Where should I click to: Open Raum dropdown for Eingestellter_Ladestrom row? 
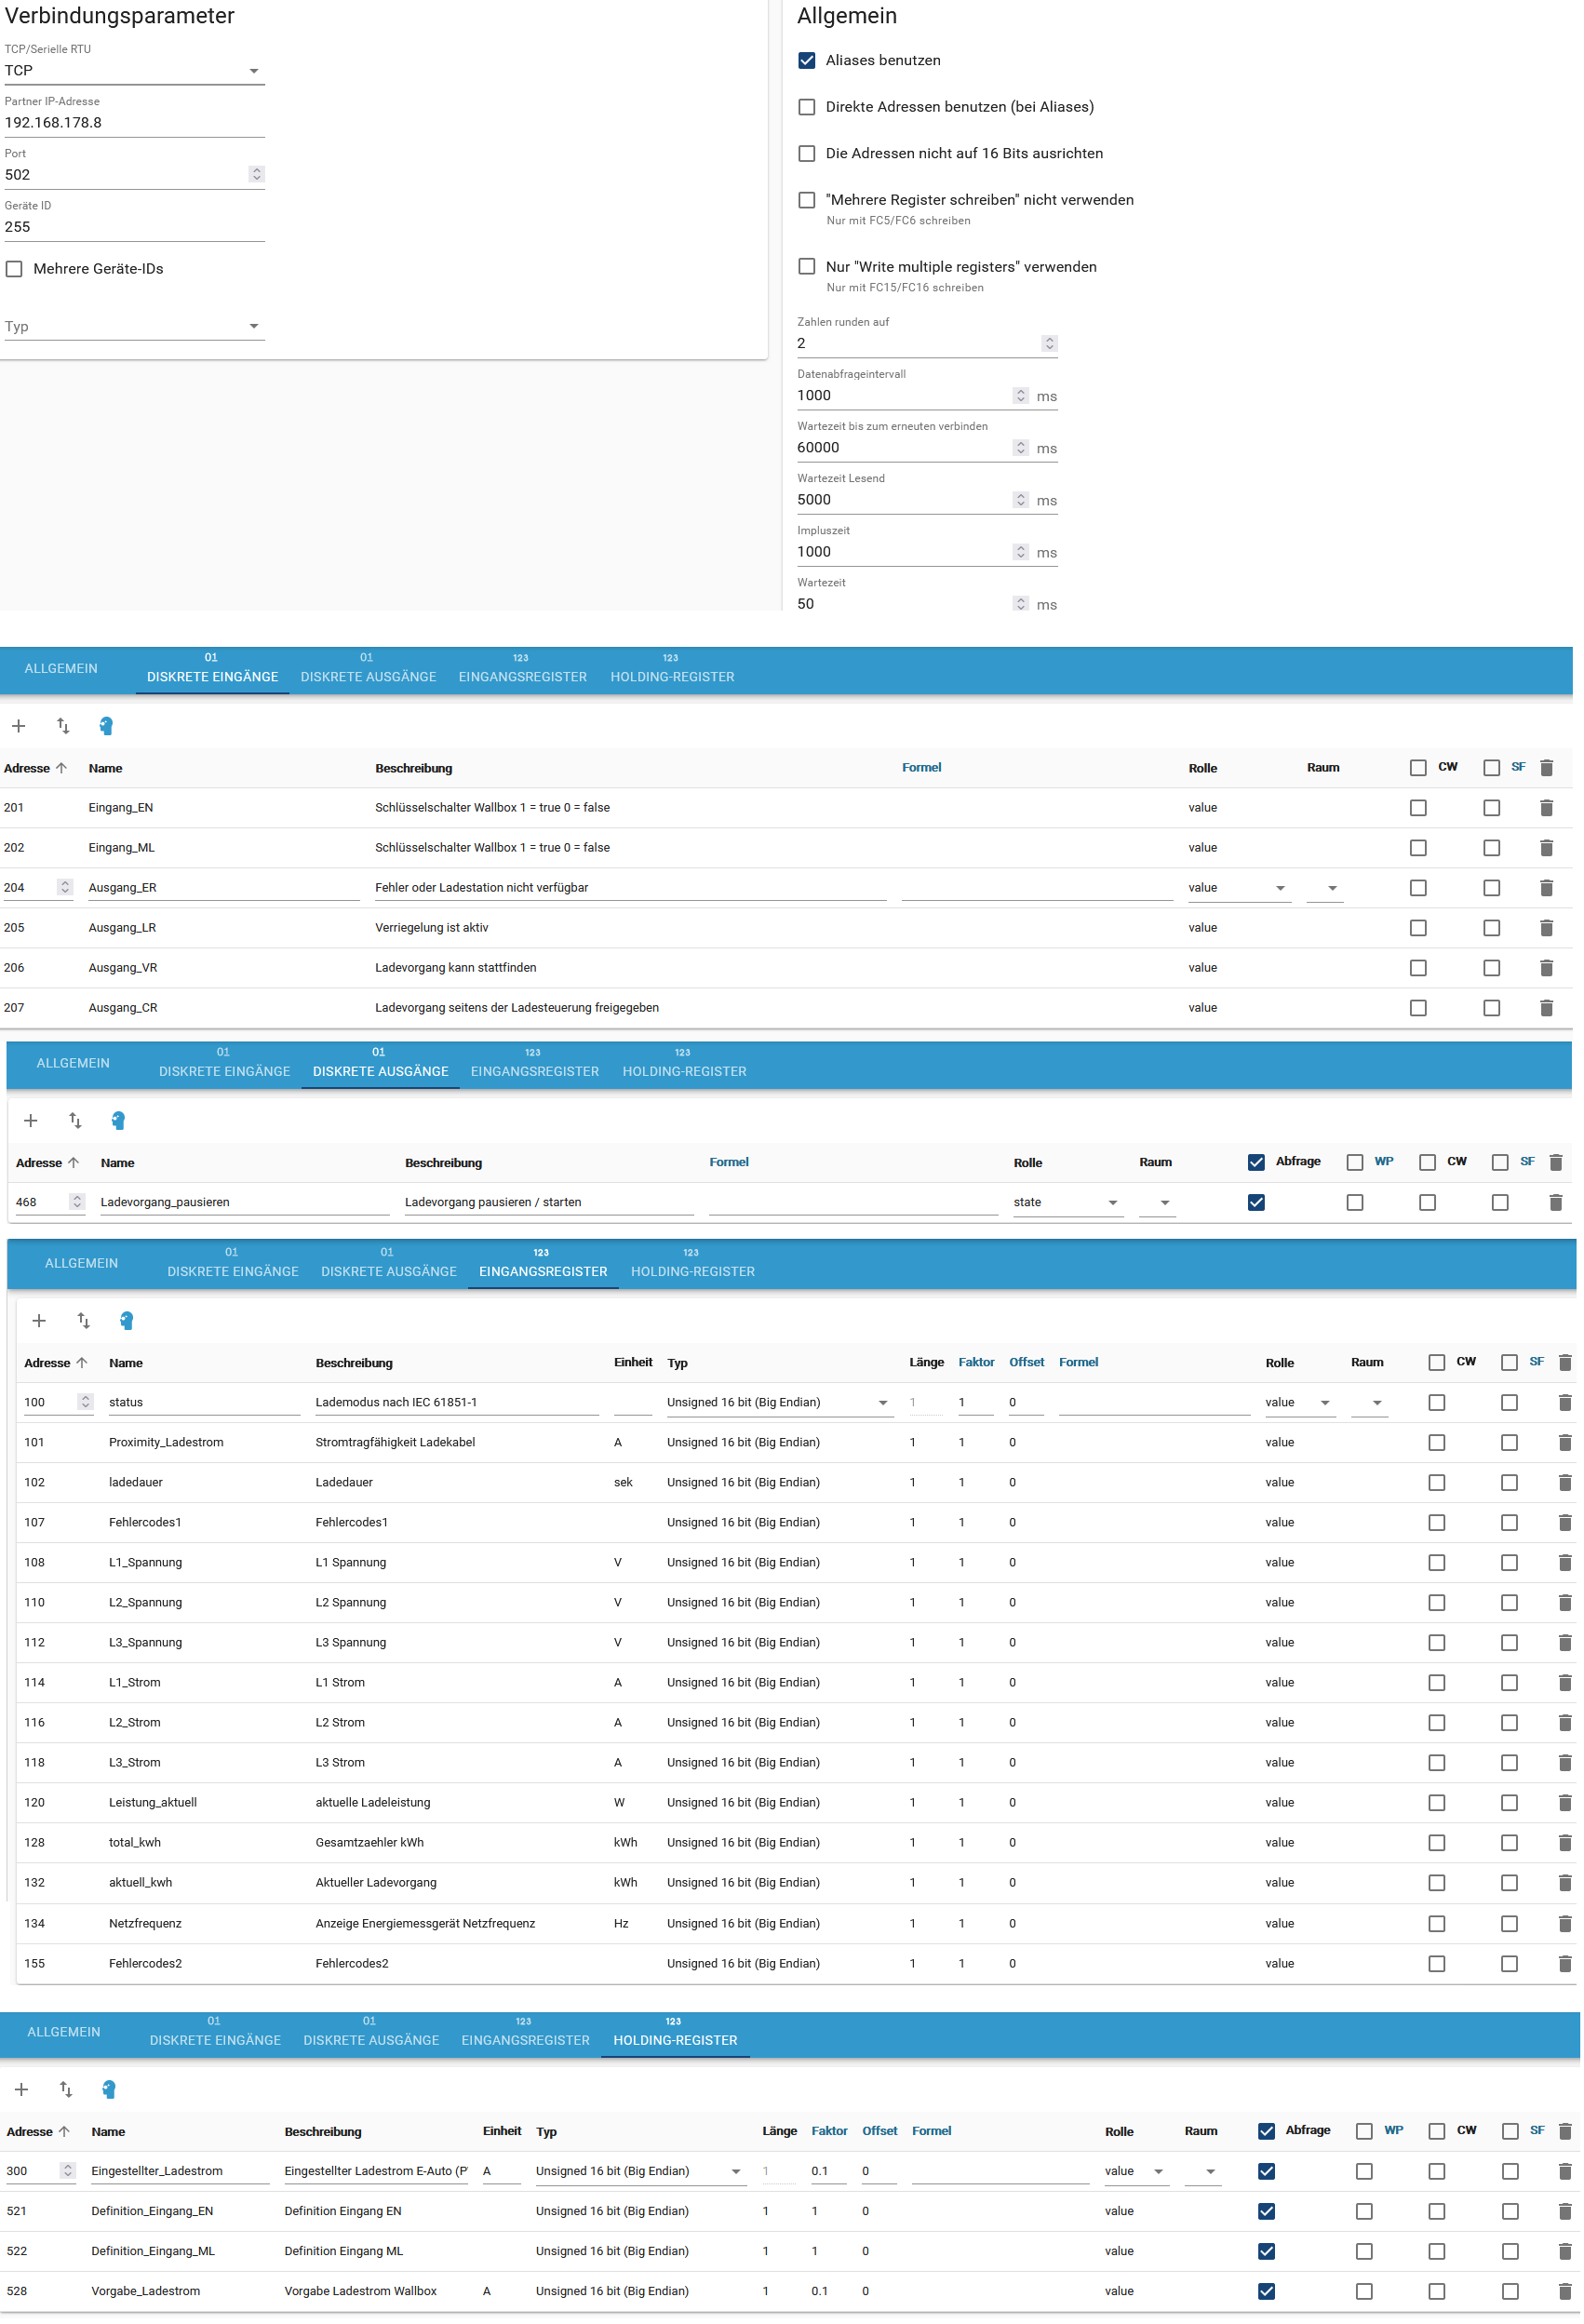point(1202,2172)
